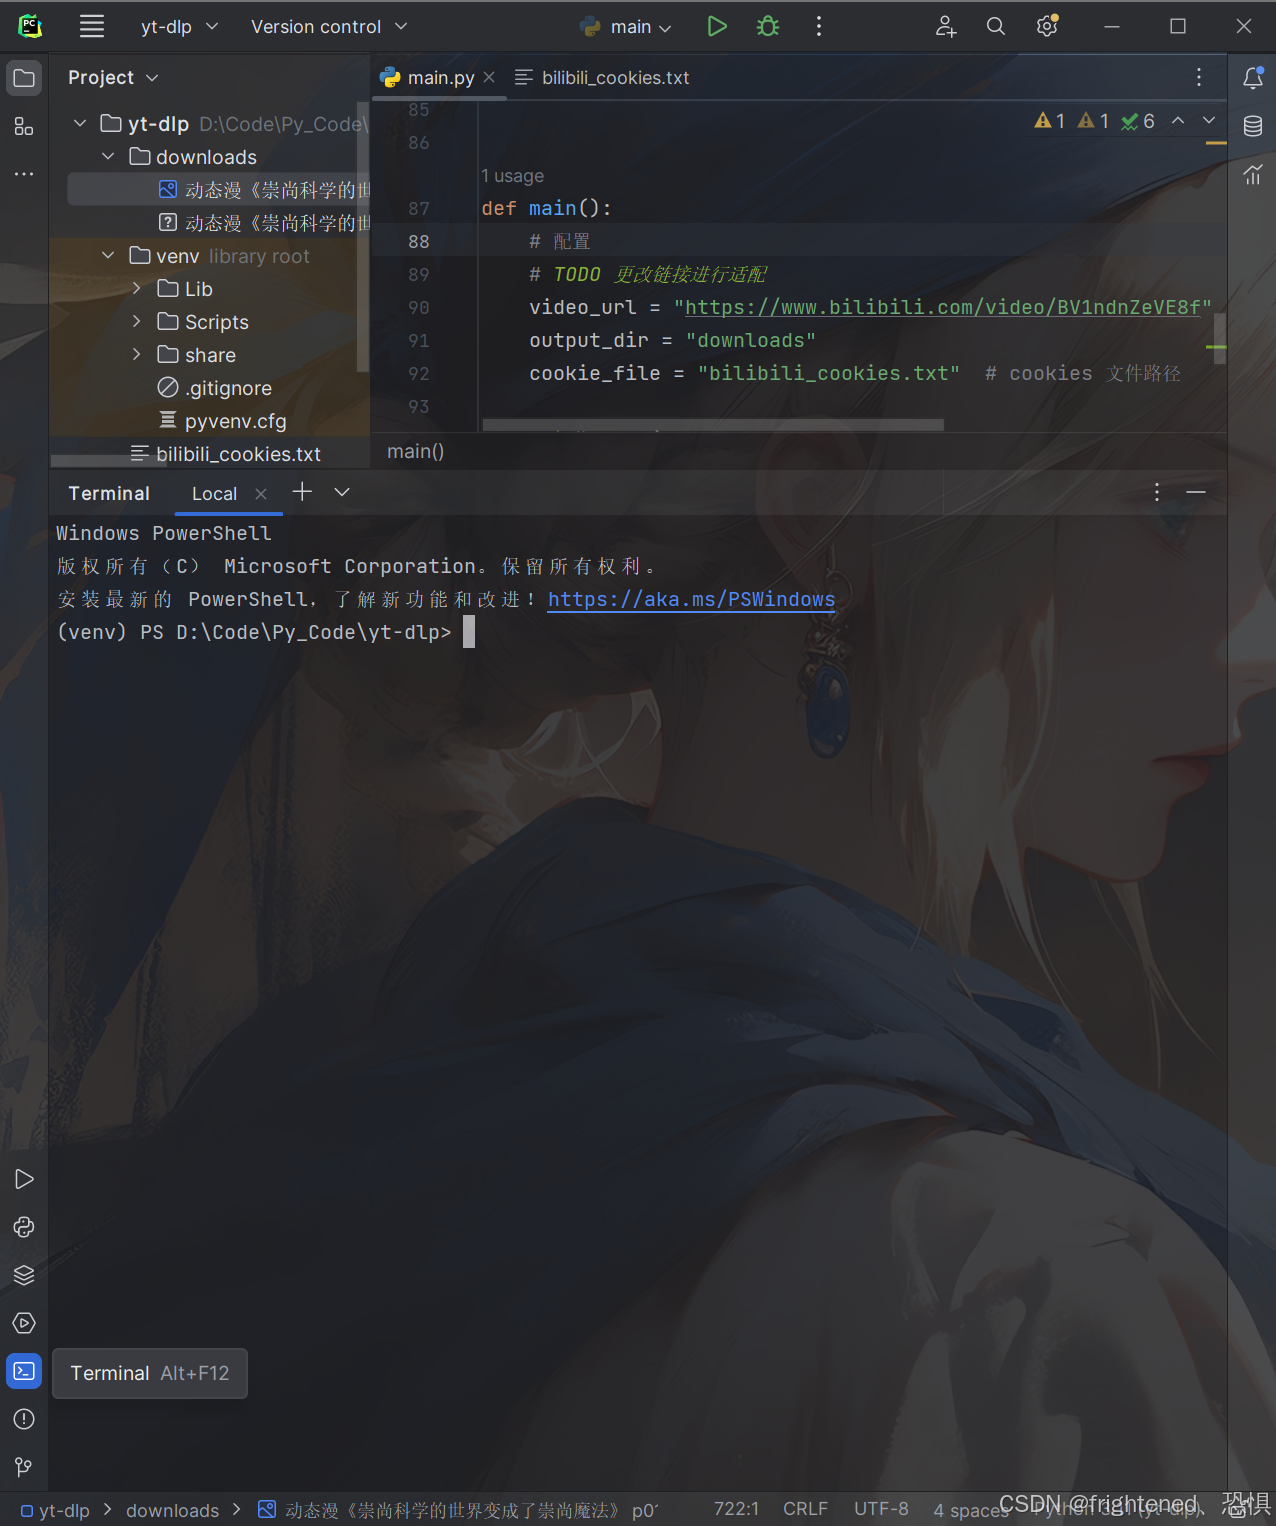Open the aka.ms/PSWindows link
Image resolution: width=1276 pixels, height=1526 pixels.
[691, 599]
